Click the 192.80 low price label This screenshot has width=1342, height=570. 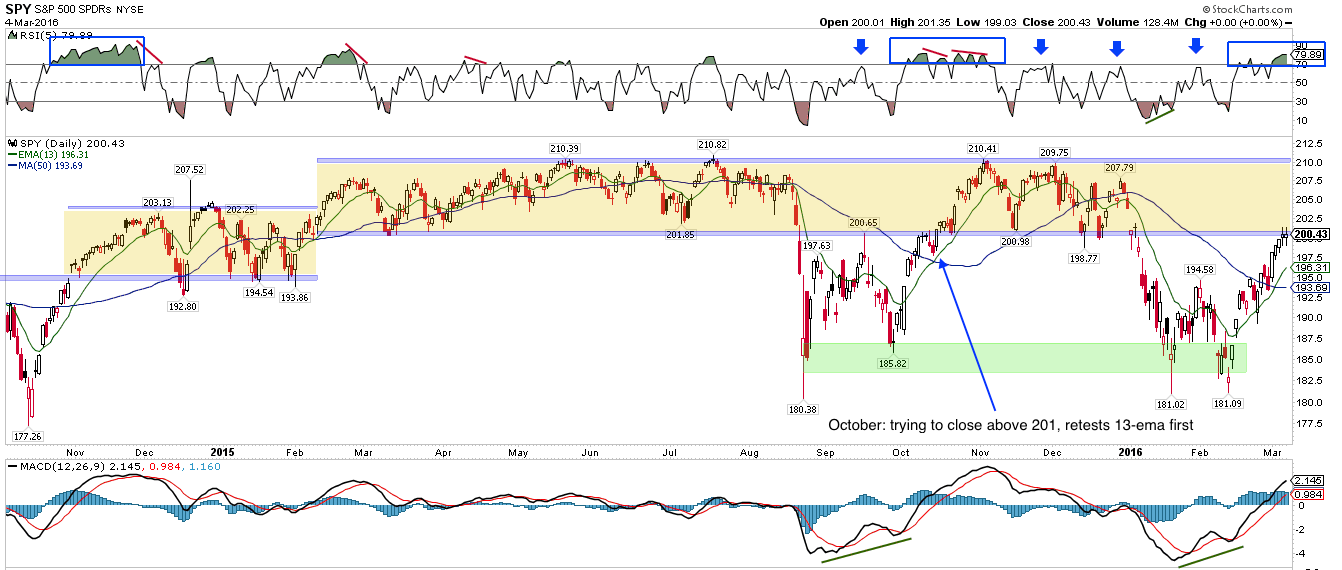tap(181, 308)
